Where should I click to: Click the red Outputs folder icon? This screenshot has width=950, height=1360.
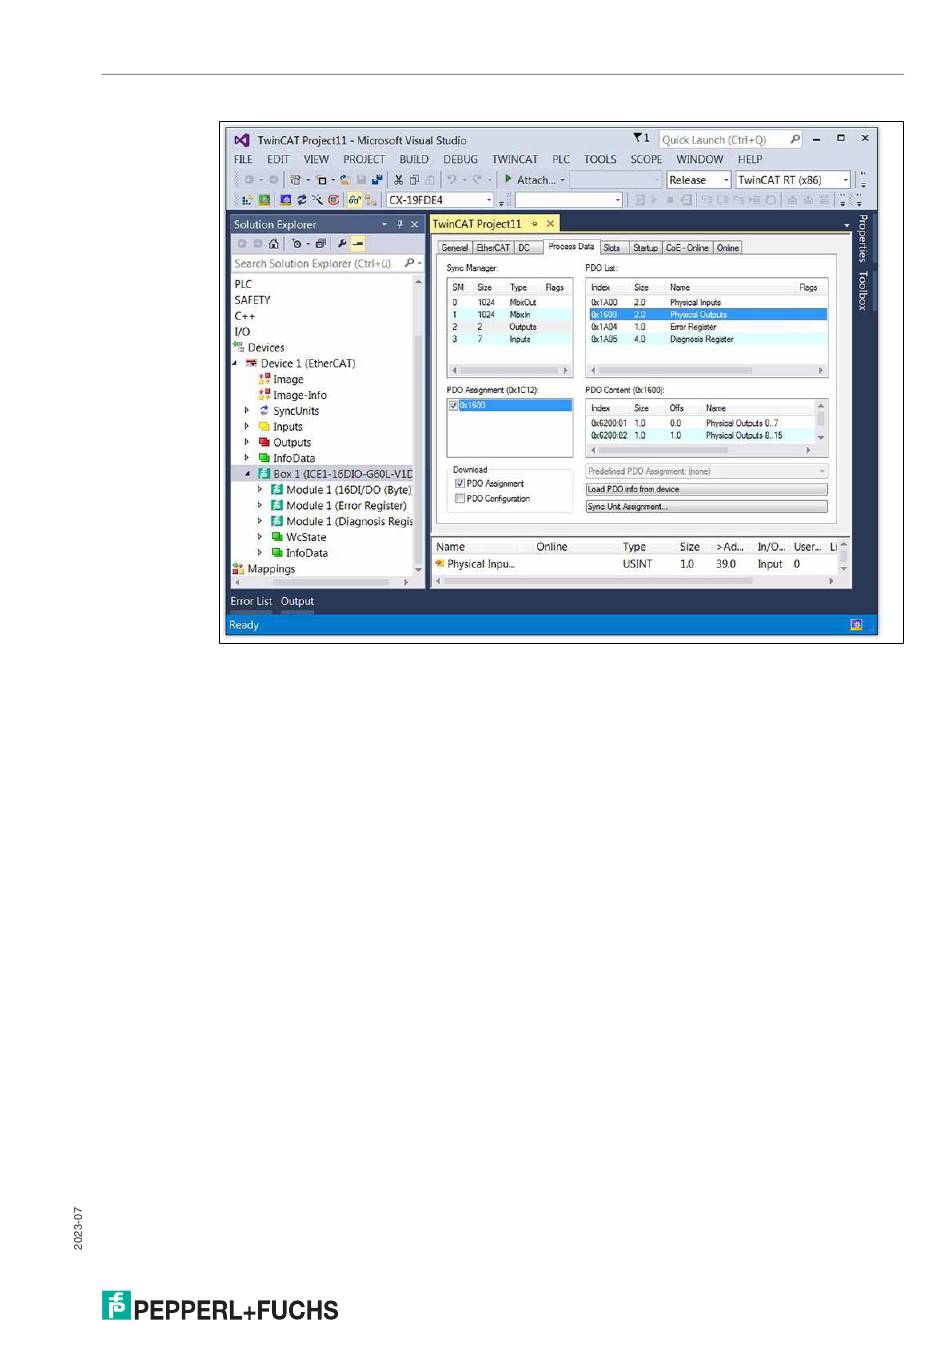[264, 442]
